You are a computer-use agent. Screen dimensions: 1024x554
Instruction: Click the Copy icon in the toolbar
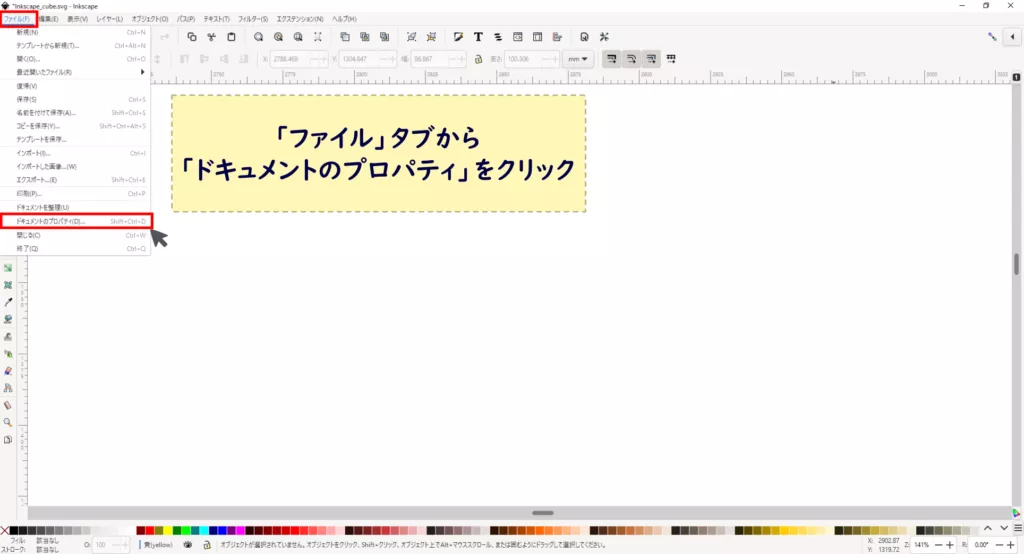pos(191,37)
